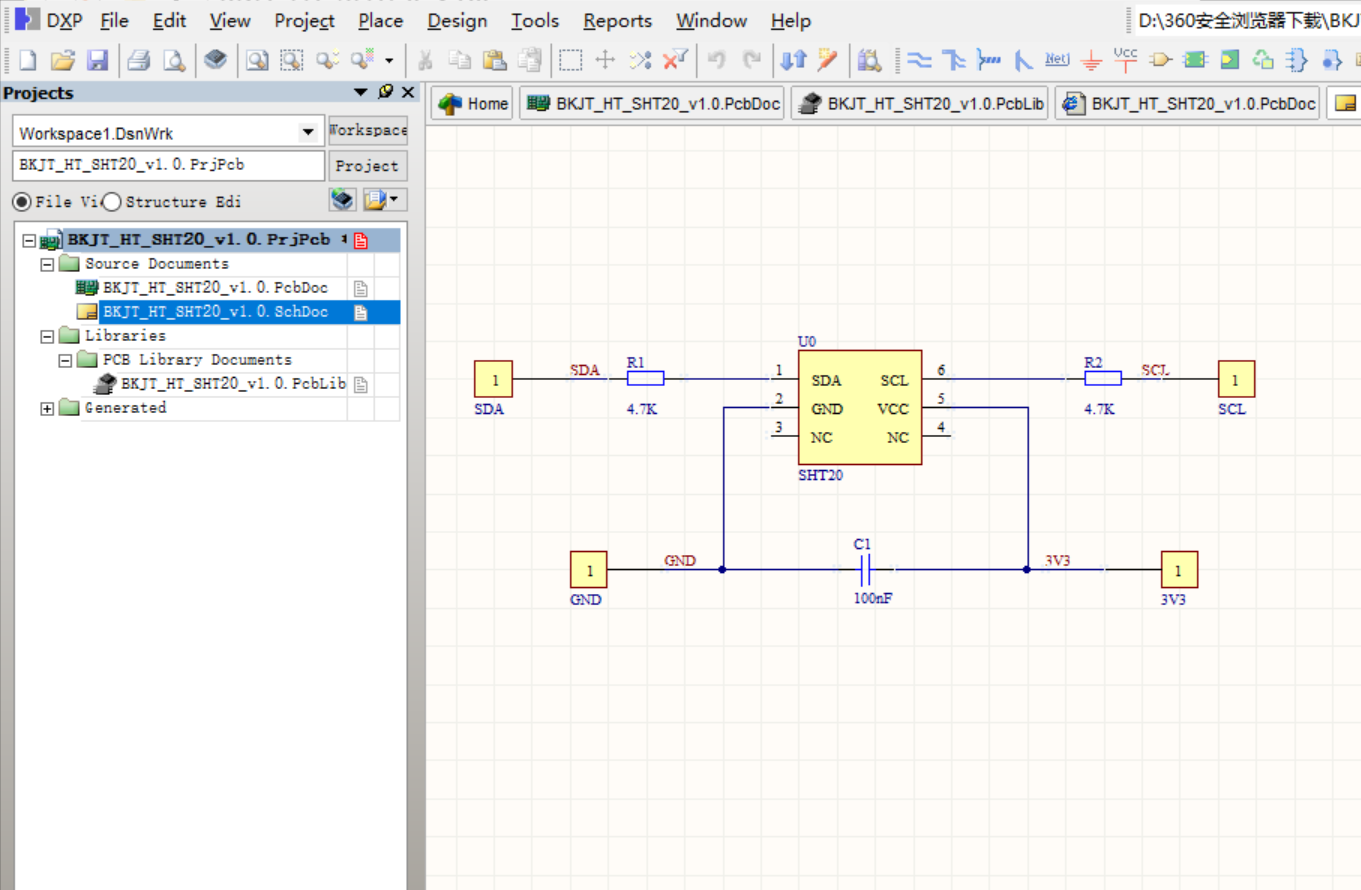This screenshot has height=890, width=1361.
Task: Place a sheet entry with the yellow-green icon
Action: pyautogui.click(x=1229, y=60)
